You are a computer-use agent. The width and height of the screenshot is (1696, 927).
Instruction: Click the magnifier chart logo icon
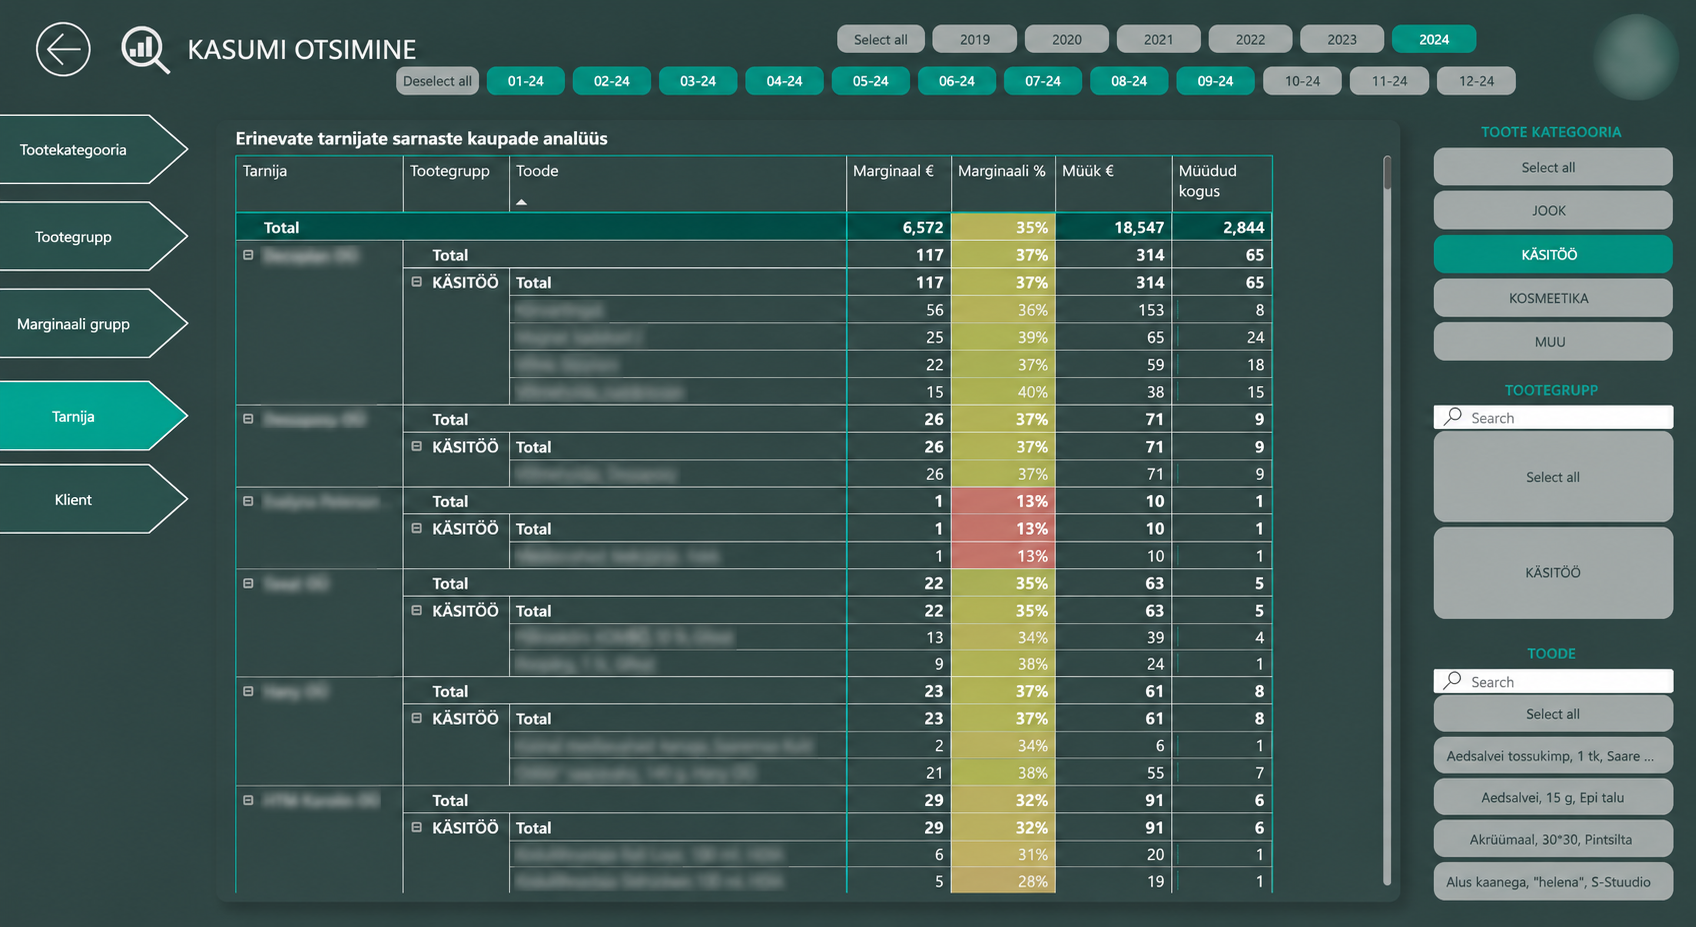145,49
